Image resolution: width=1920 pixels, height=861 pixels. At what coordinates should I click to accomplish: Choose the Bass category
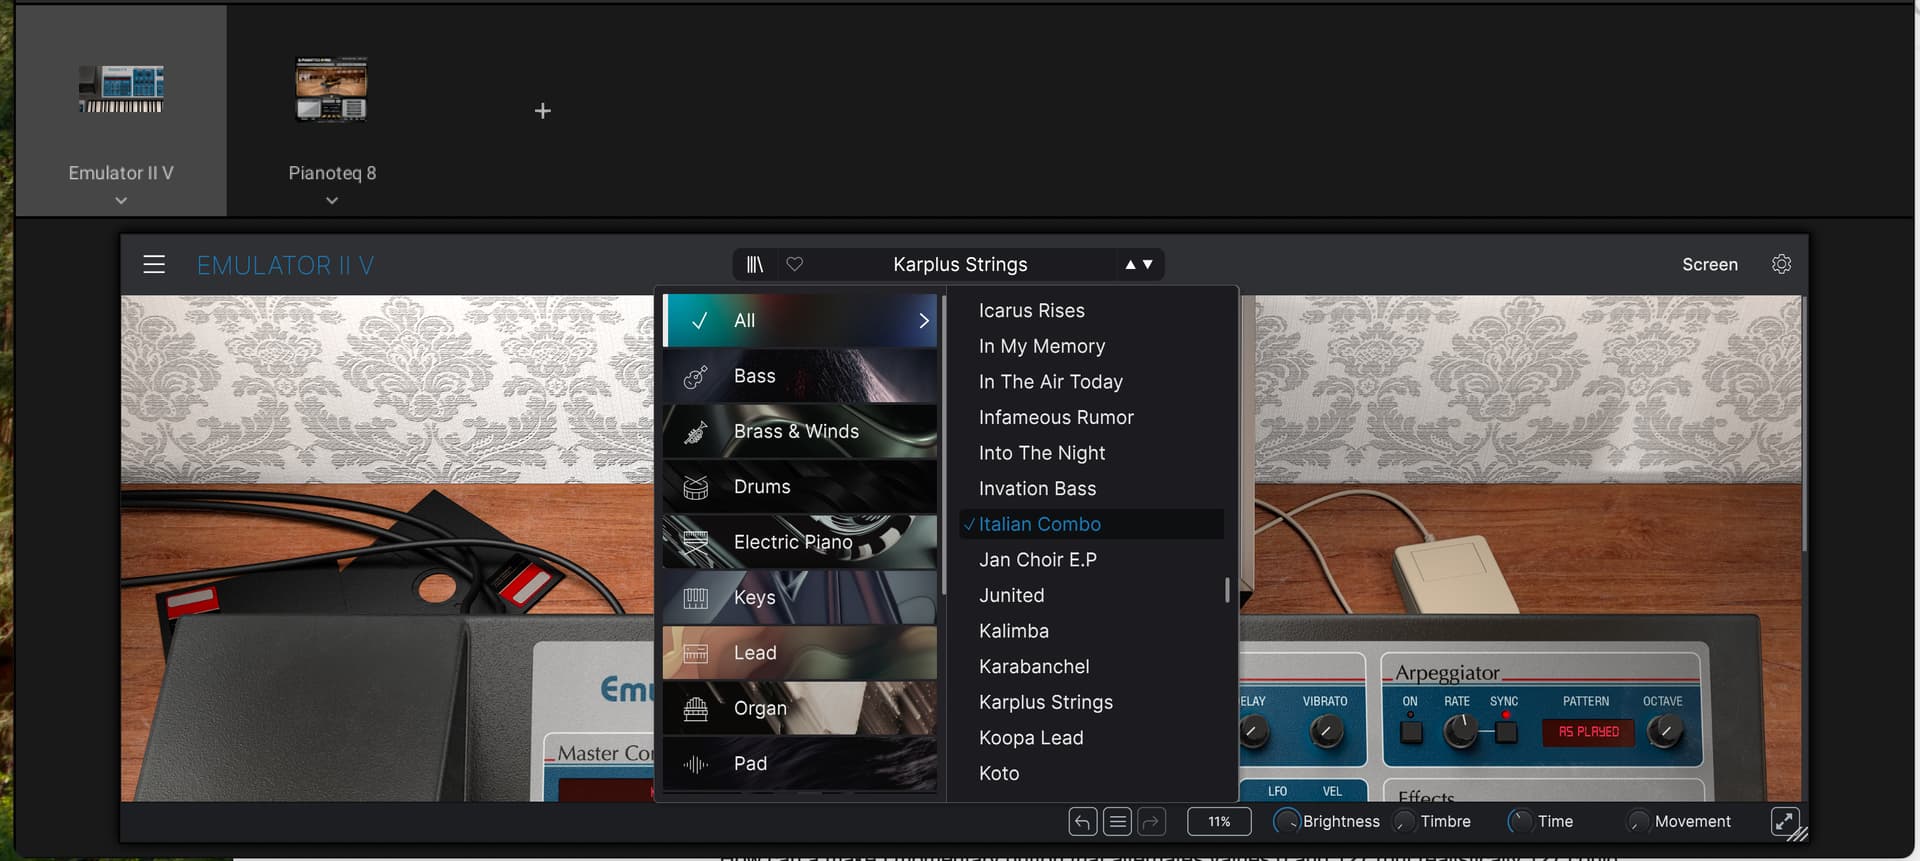coord(800,376)
